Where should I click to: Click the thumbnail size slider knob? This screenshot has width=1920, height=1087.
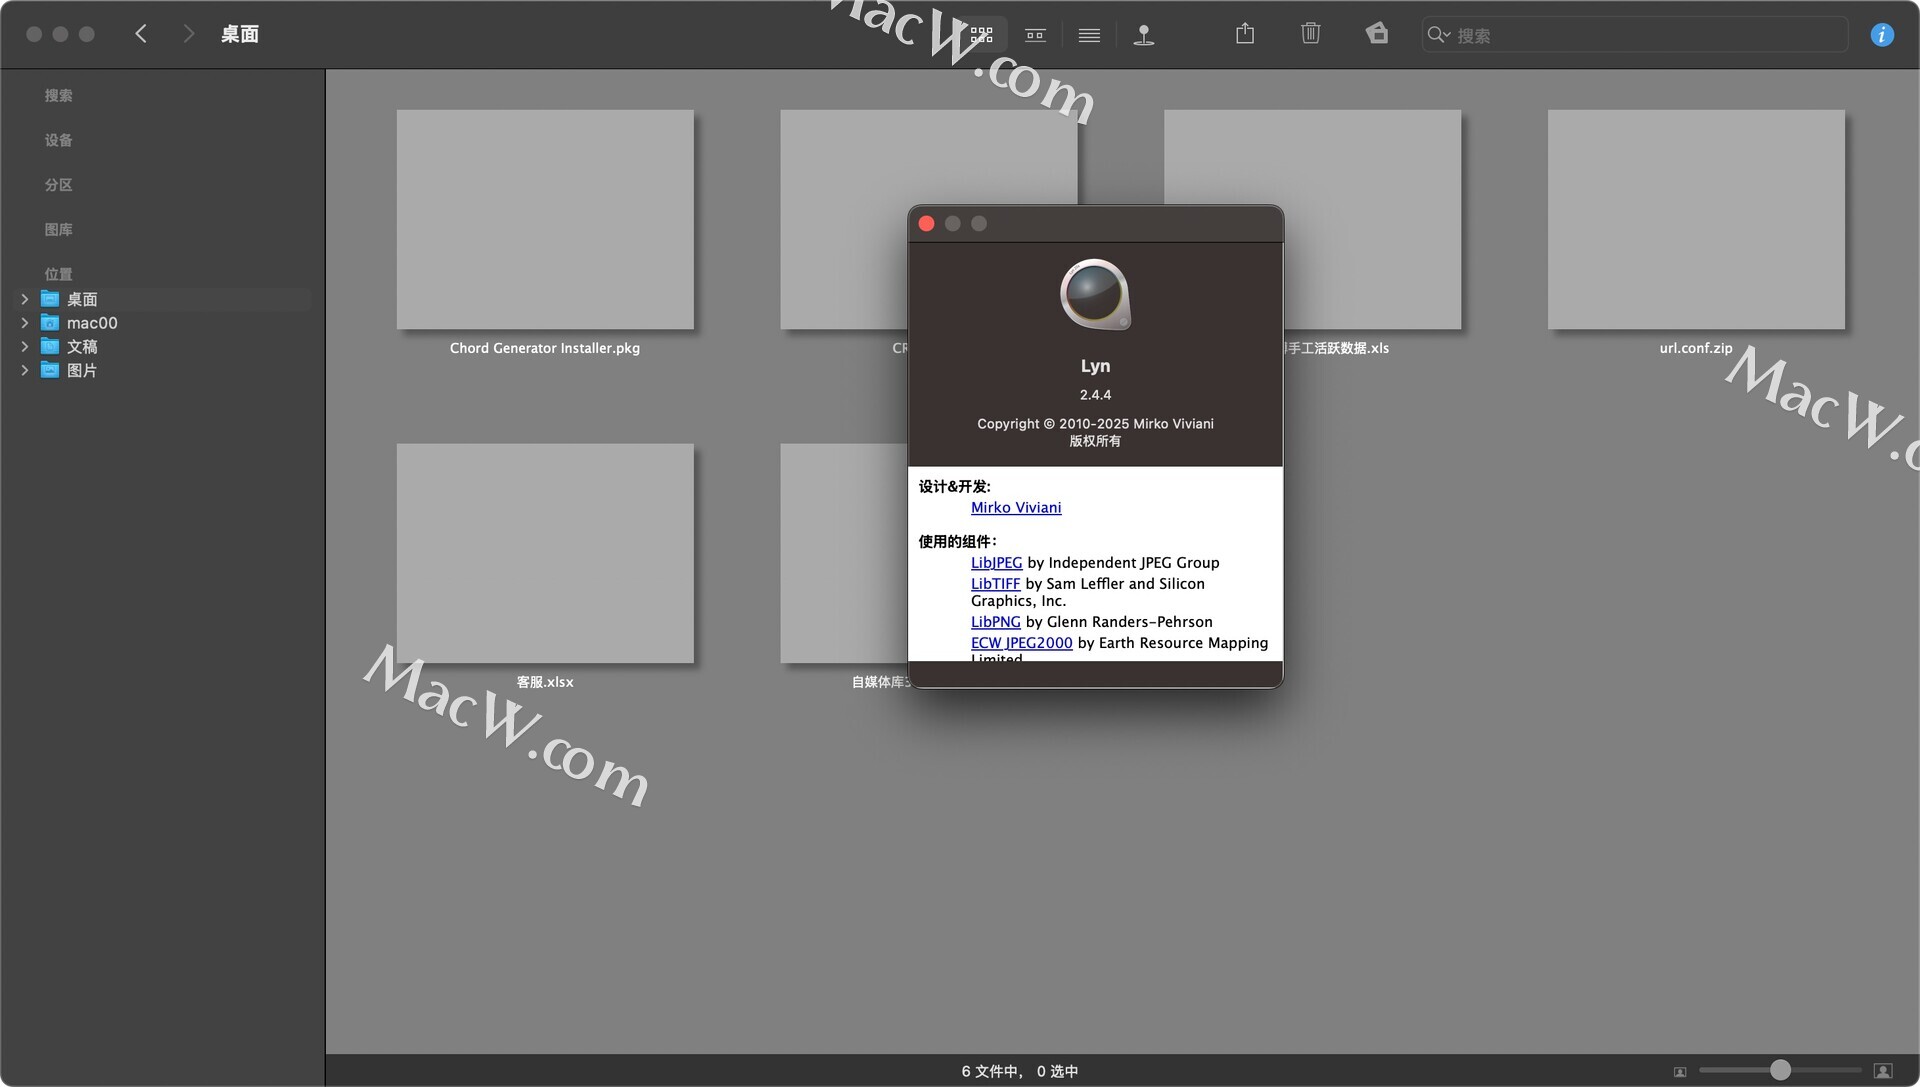point(1780,1070)
